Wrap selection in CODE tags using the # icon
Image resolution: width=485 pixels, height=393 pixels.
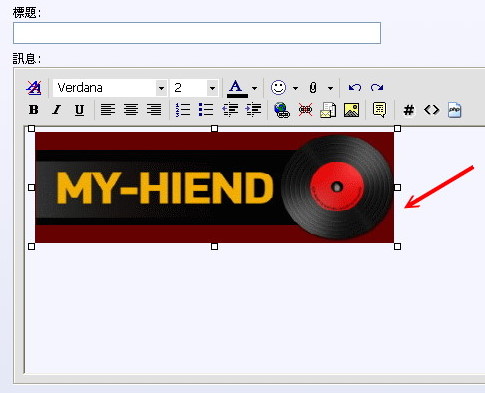pyautogui.click(x=409, y=110)
